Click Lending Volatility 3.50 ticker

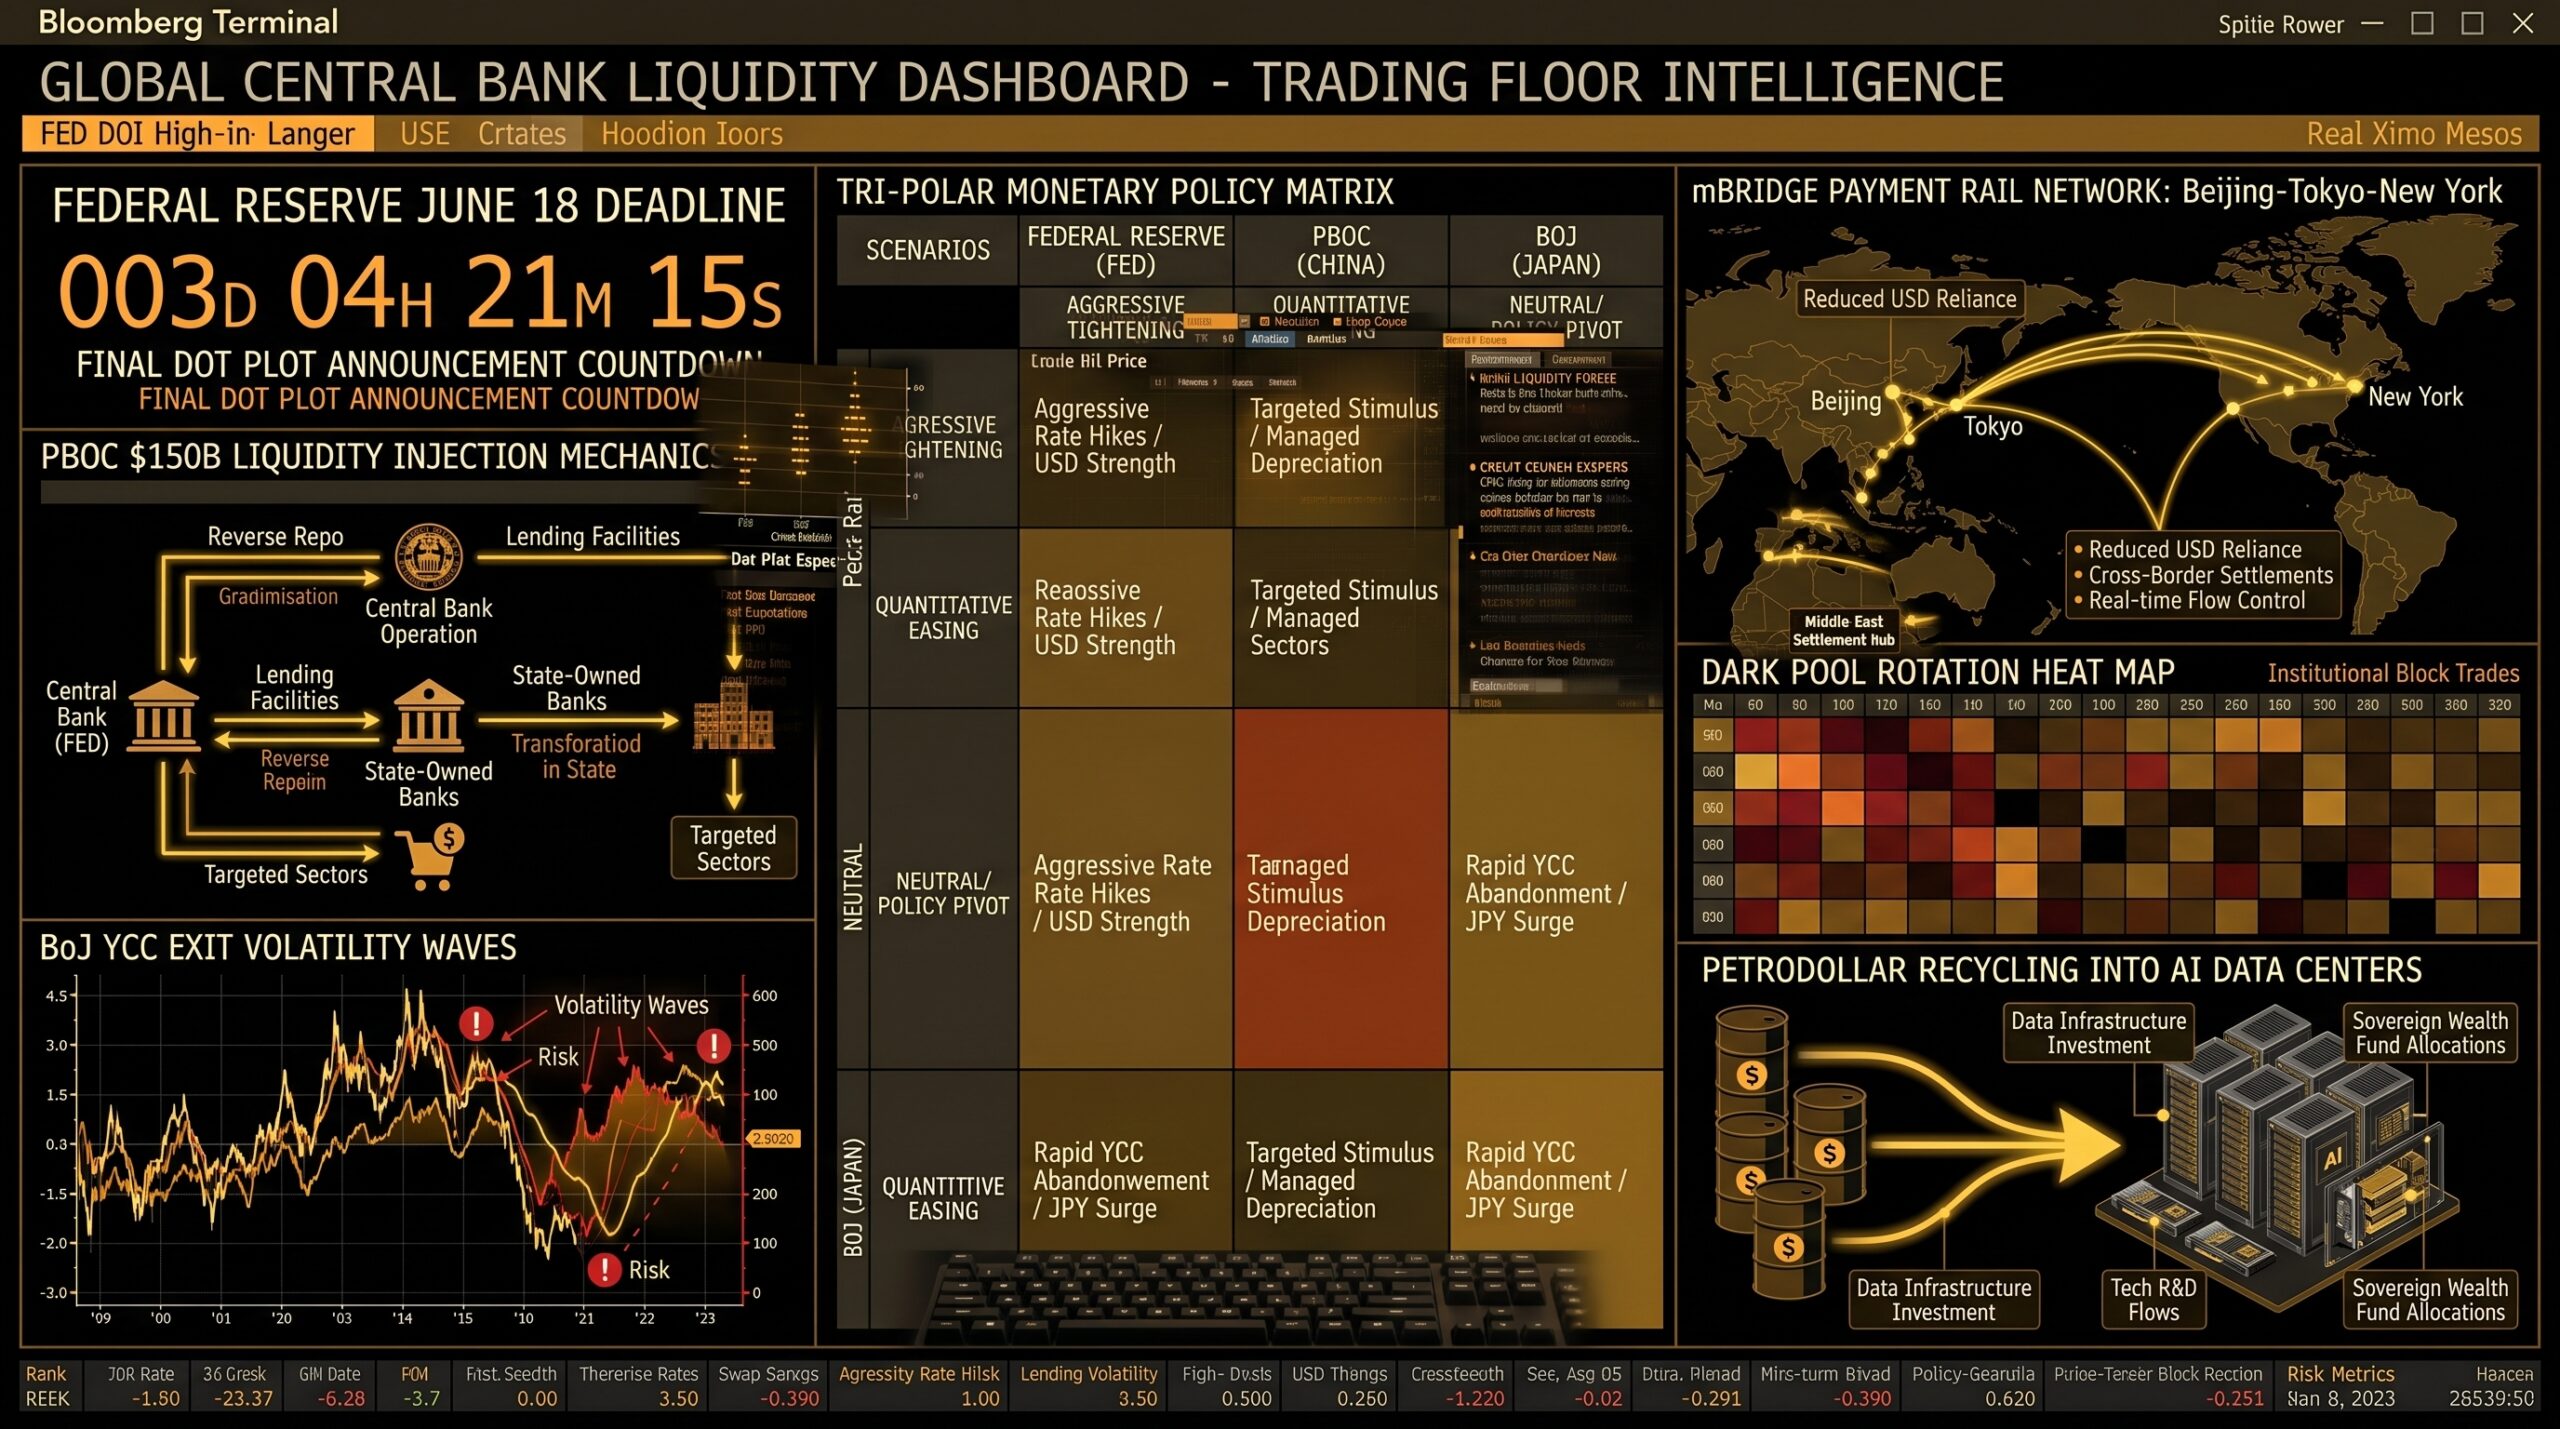point(1089,1386)
